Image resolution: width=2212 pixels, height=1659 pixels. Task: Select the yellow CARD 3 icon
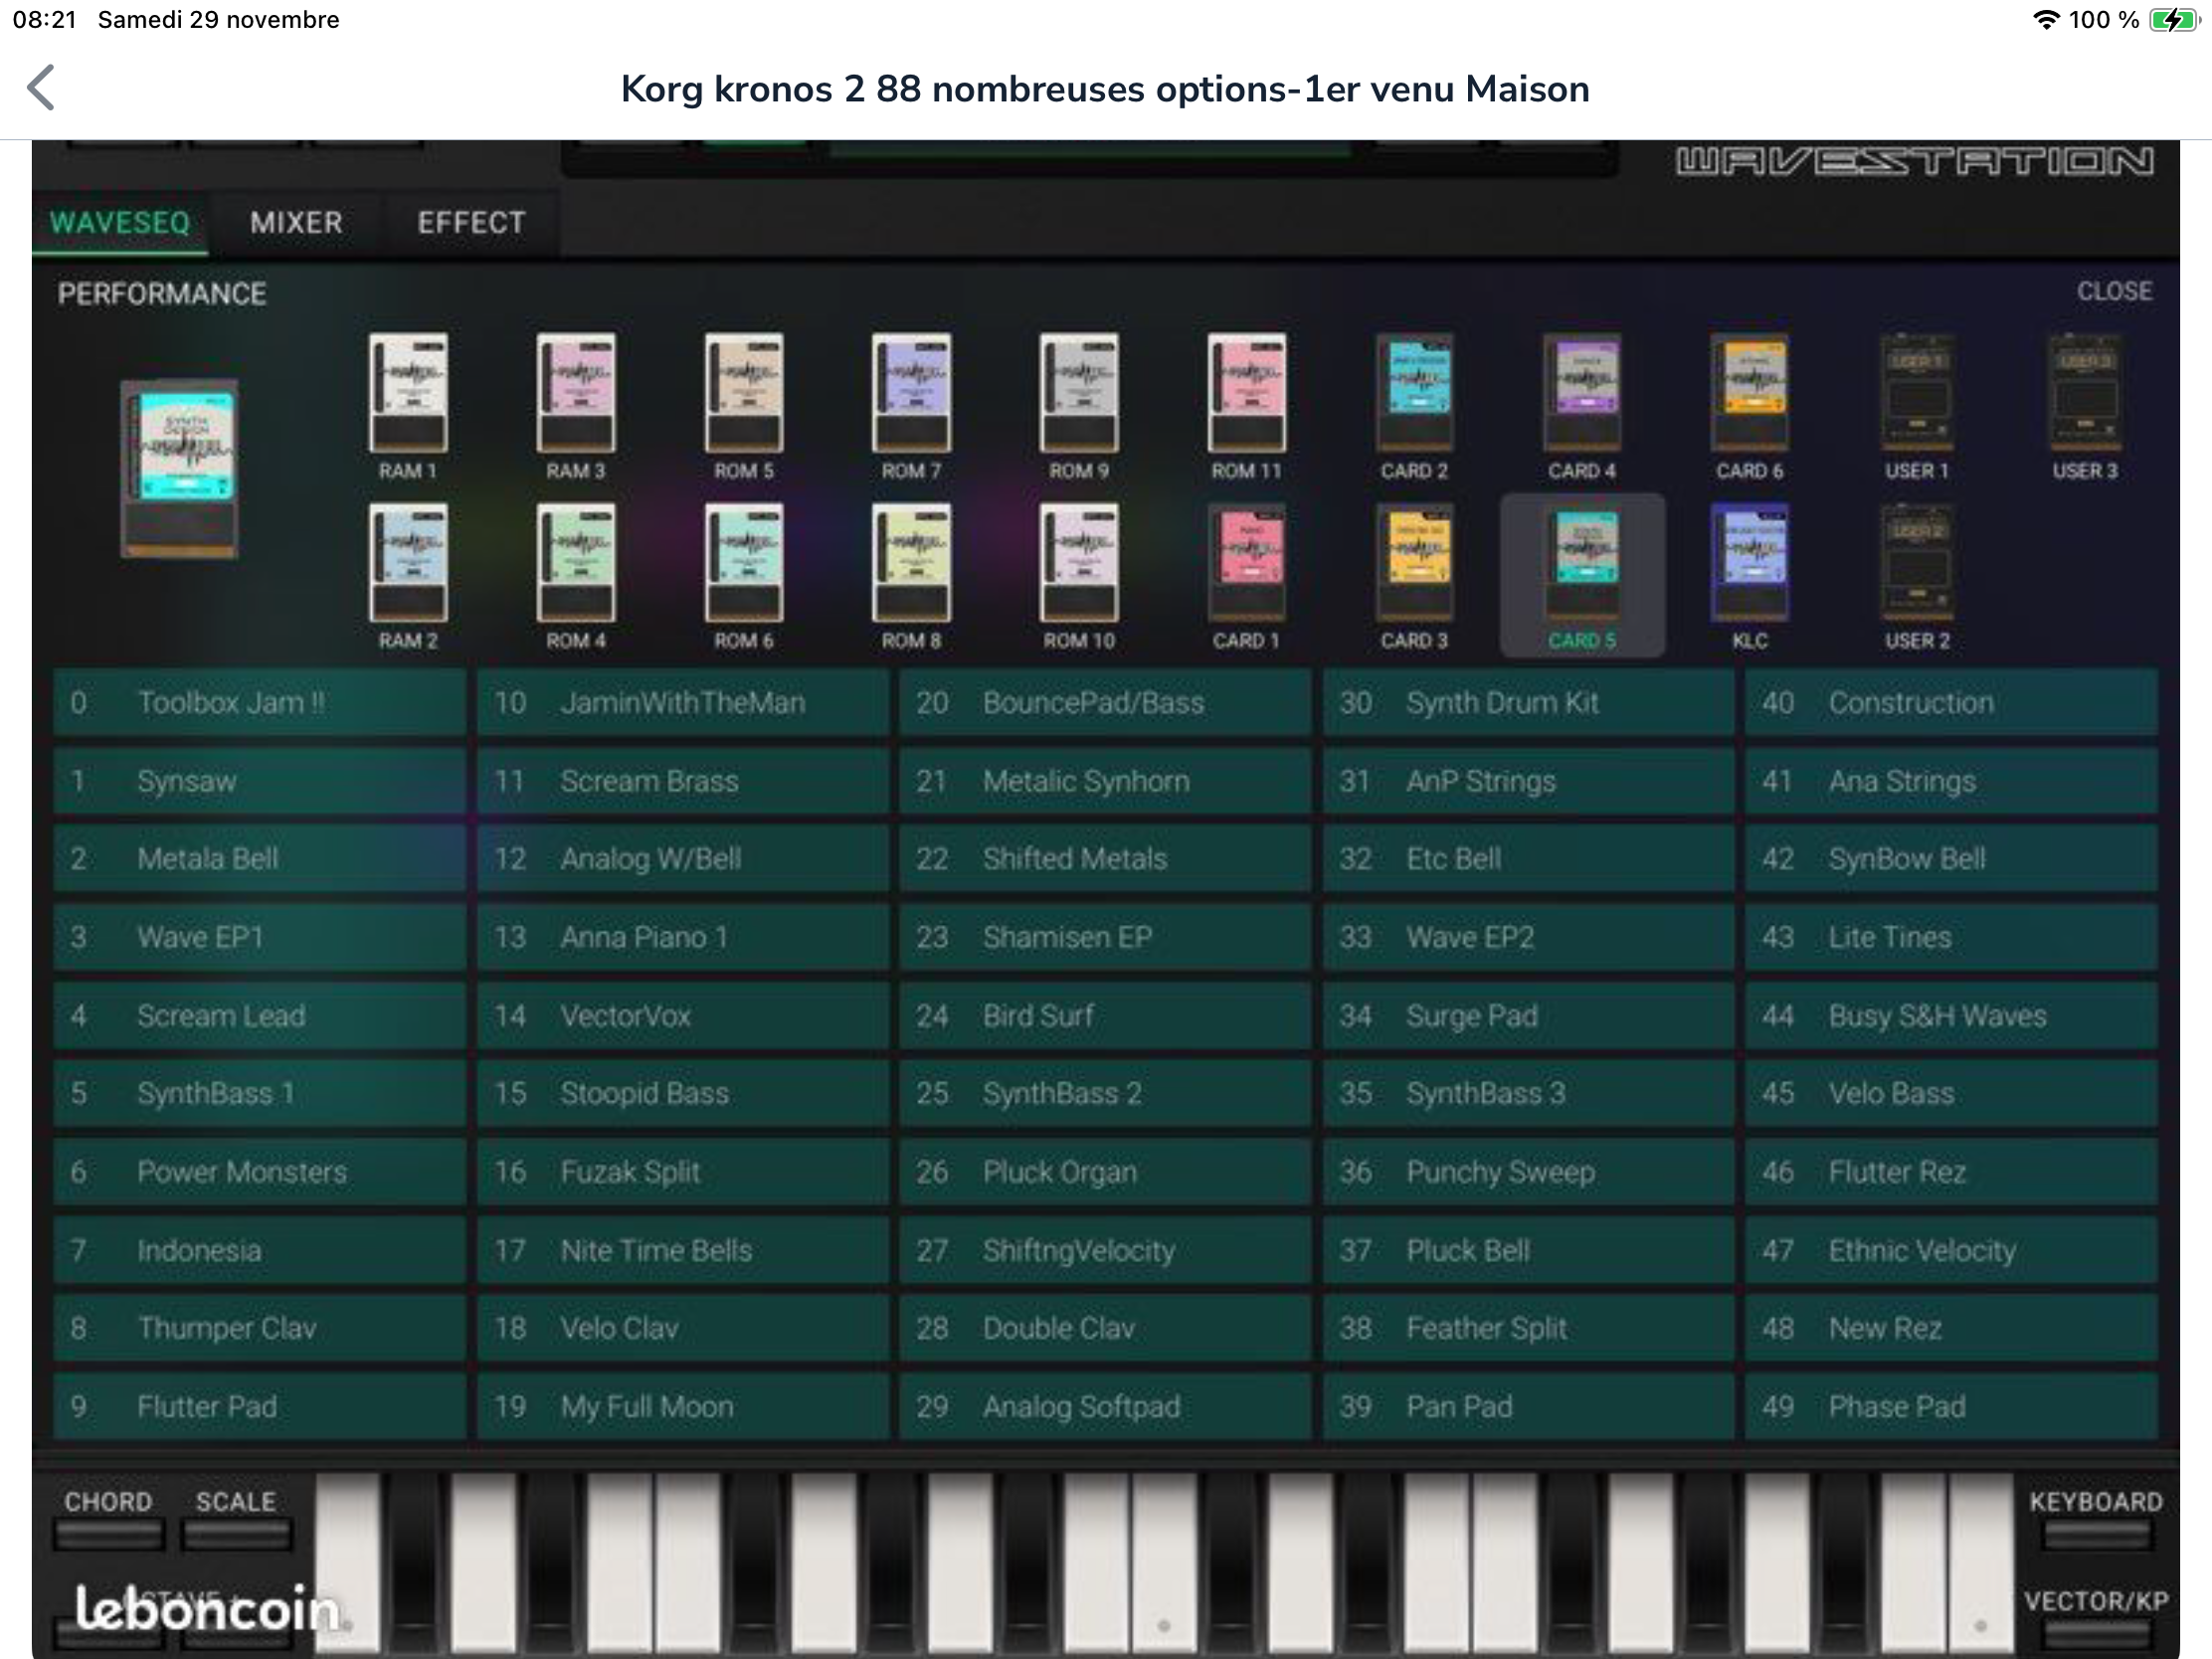1414,565
